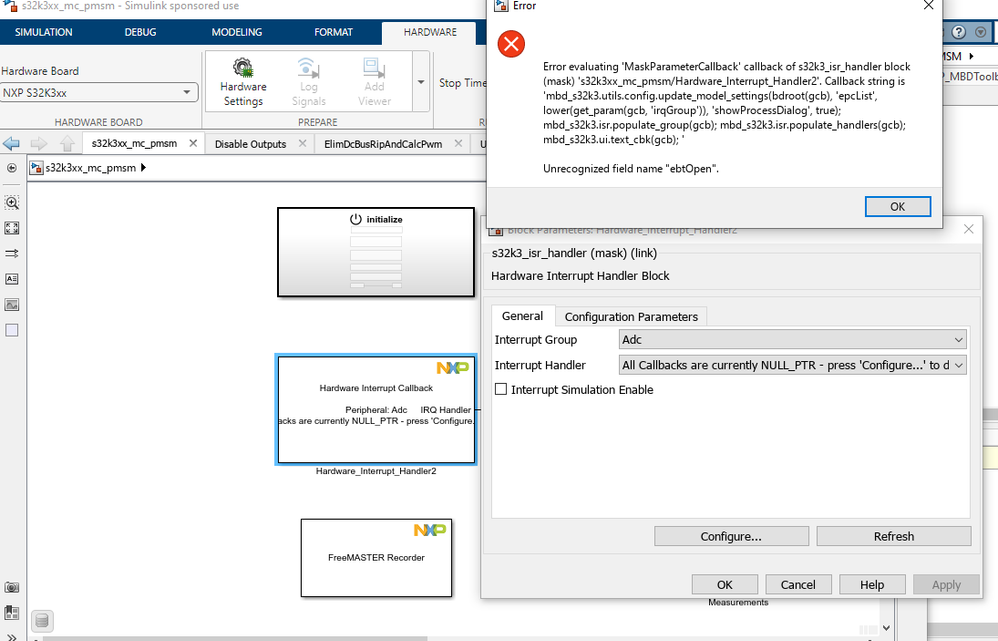Click the forward navigation arrow
998x641 pixels.
tap(39, 143)
